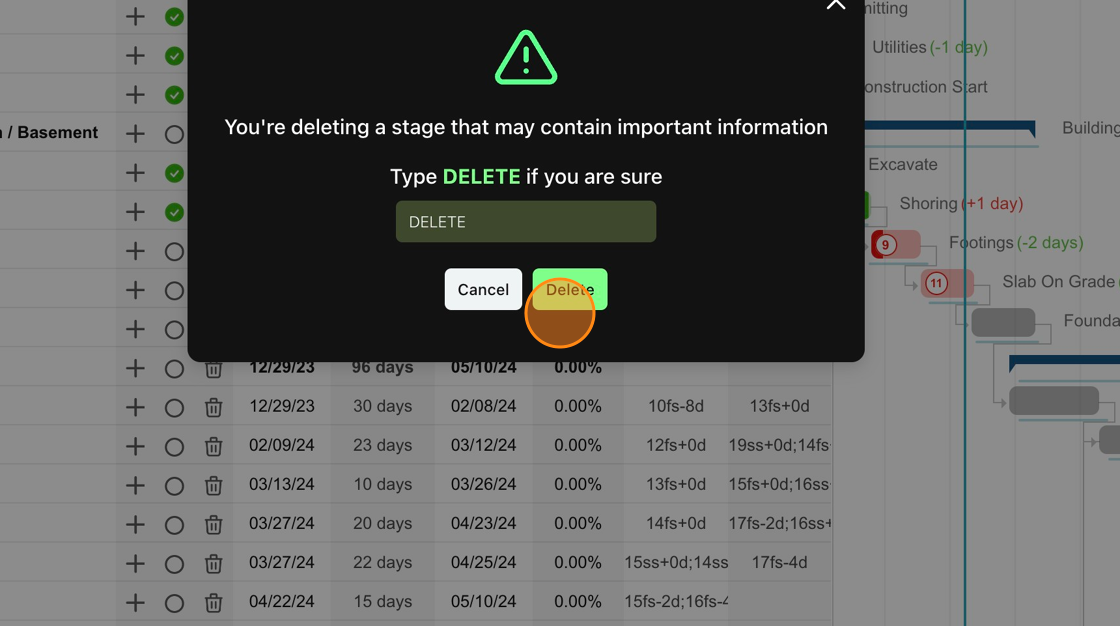1120x626 pixels.
Task: Select the Slab On Grade bar with the 11 badge
Action: 947,284
